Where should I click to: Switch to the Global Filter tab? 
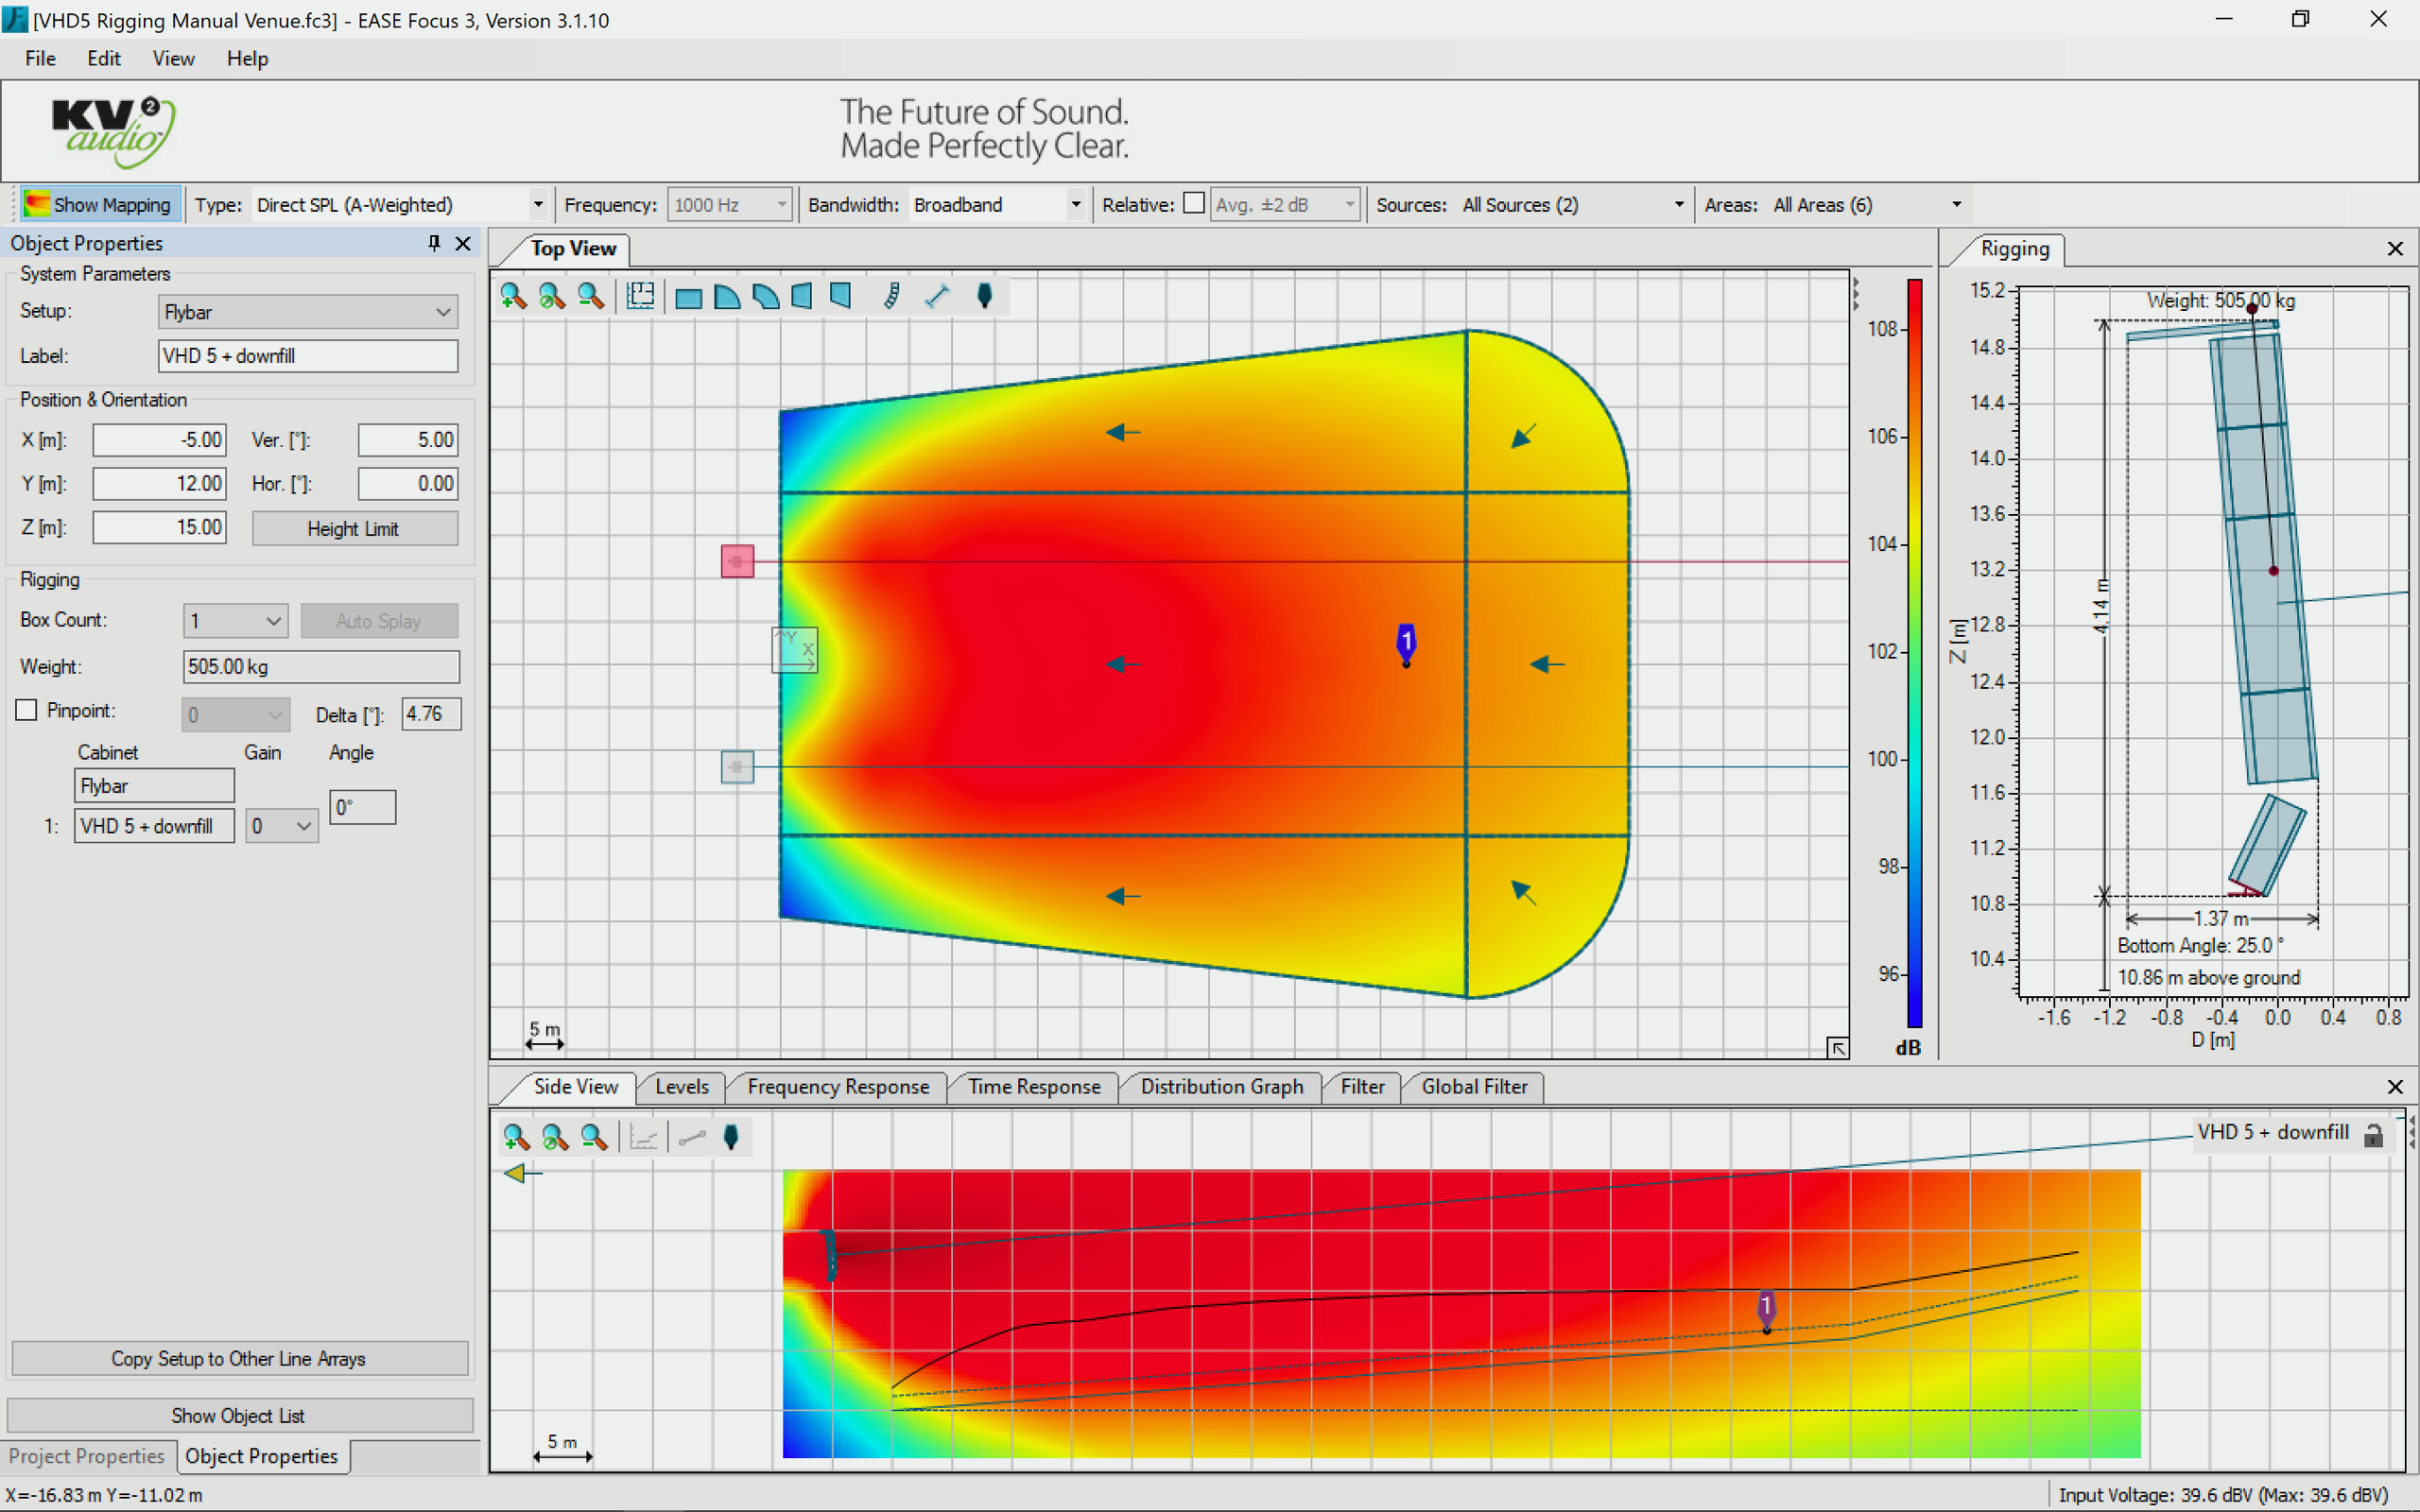[x=1475, y=1087]
